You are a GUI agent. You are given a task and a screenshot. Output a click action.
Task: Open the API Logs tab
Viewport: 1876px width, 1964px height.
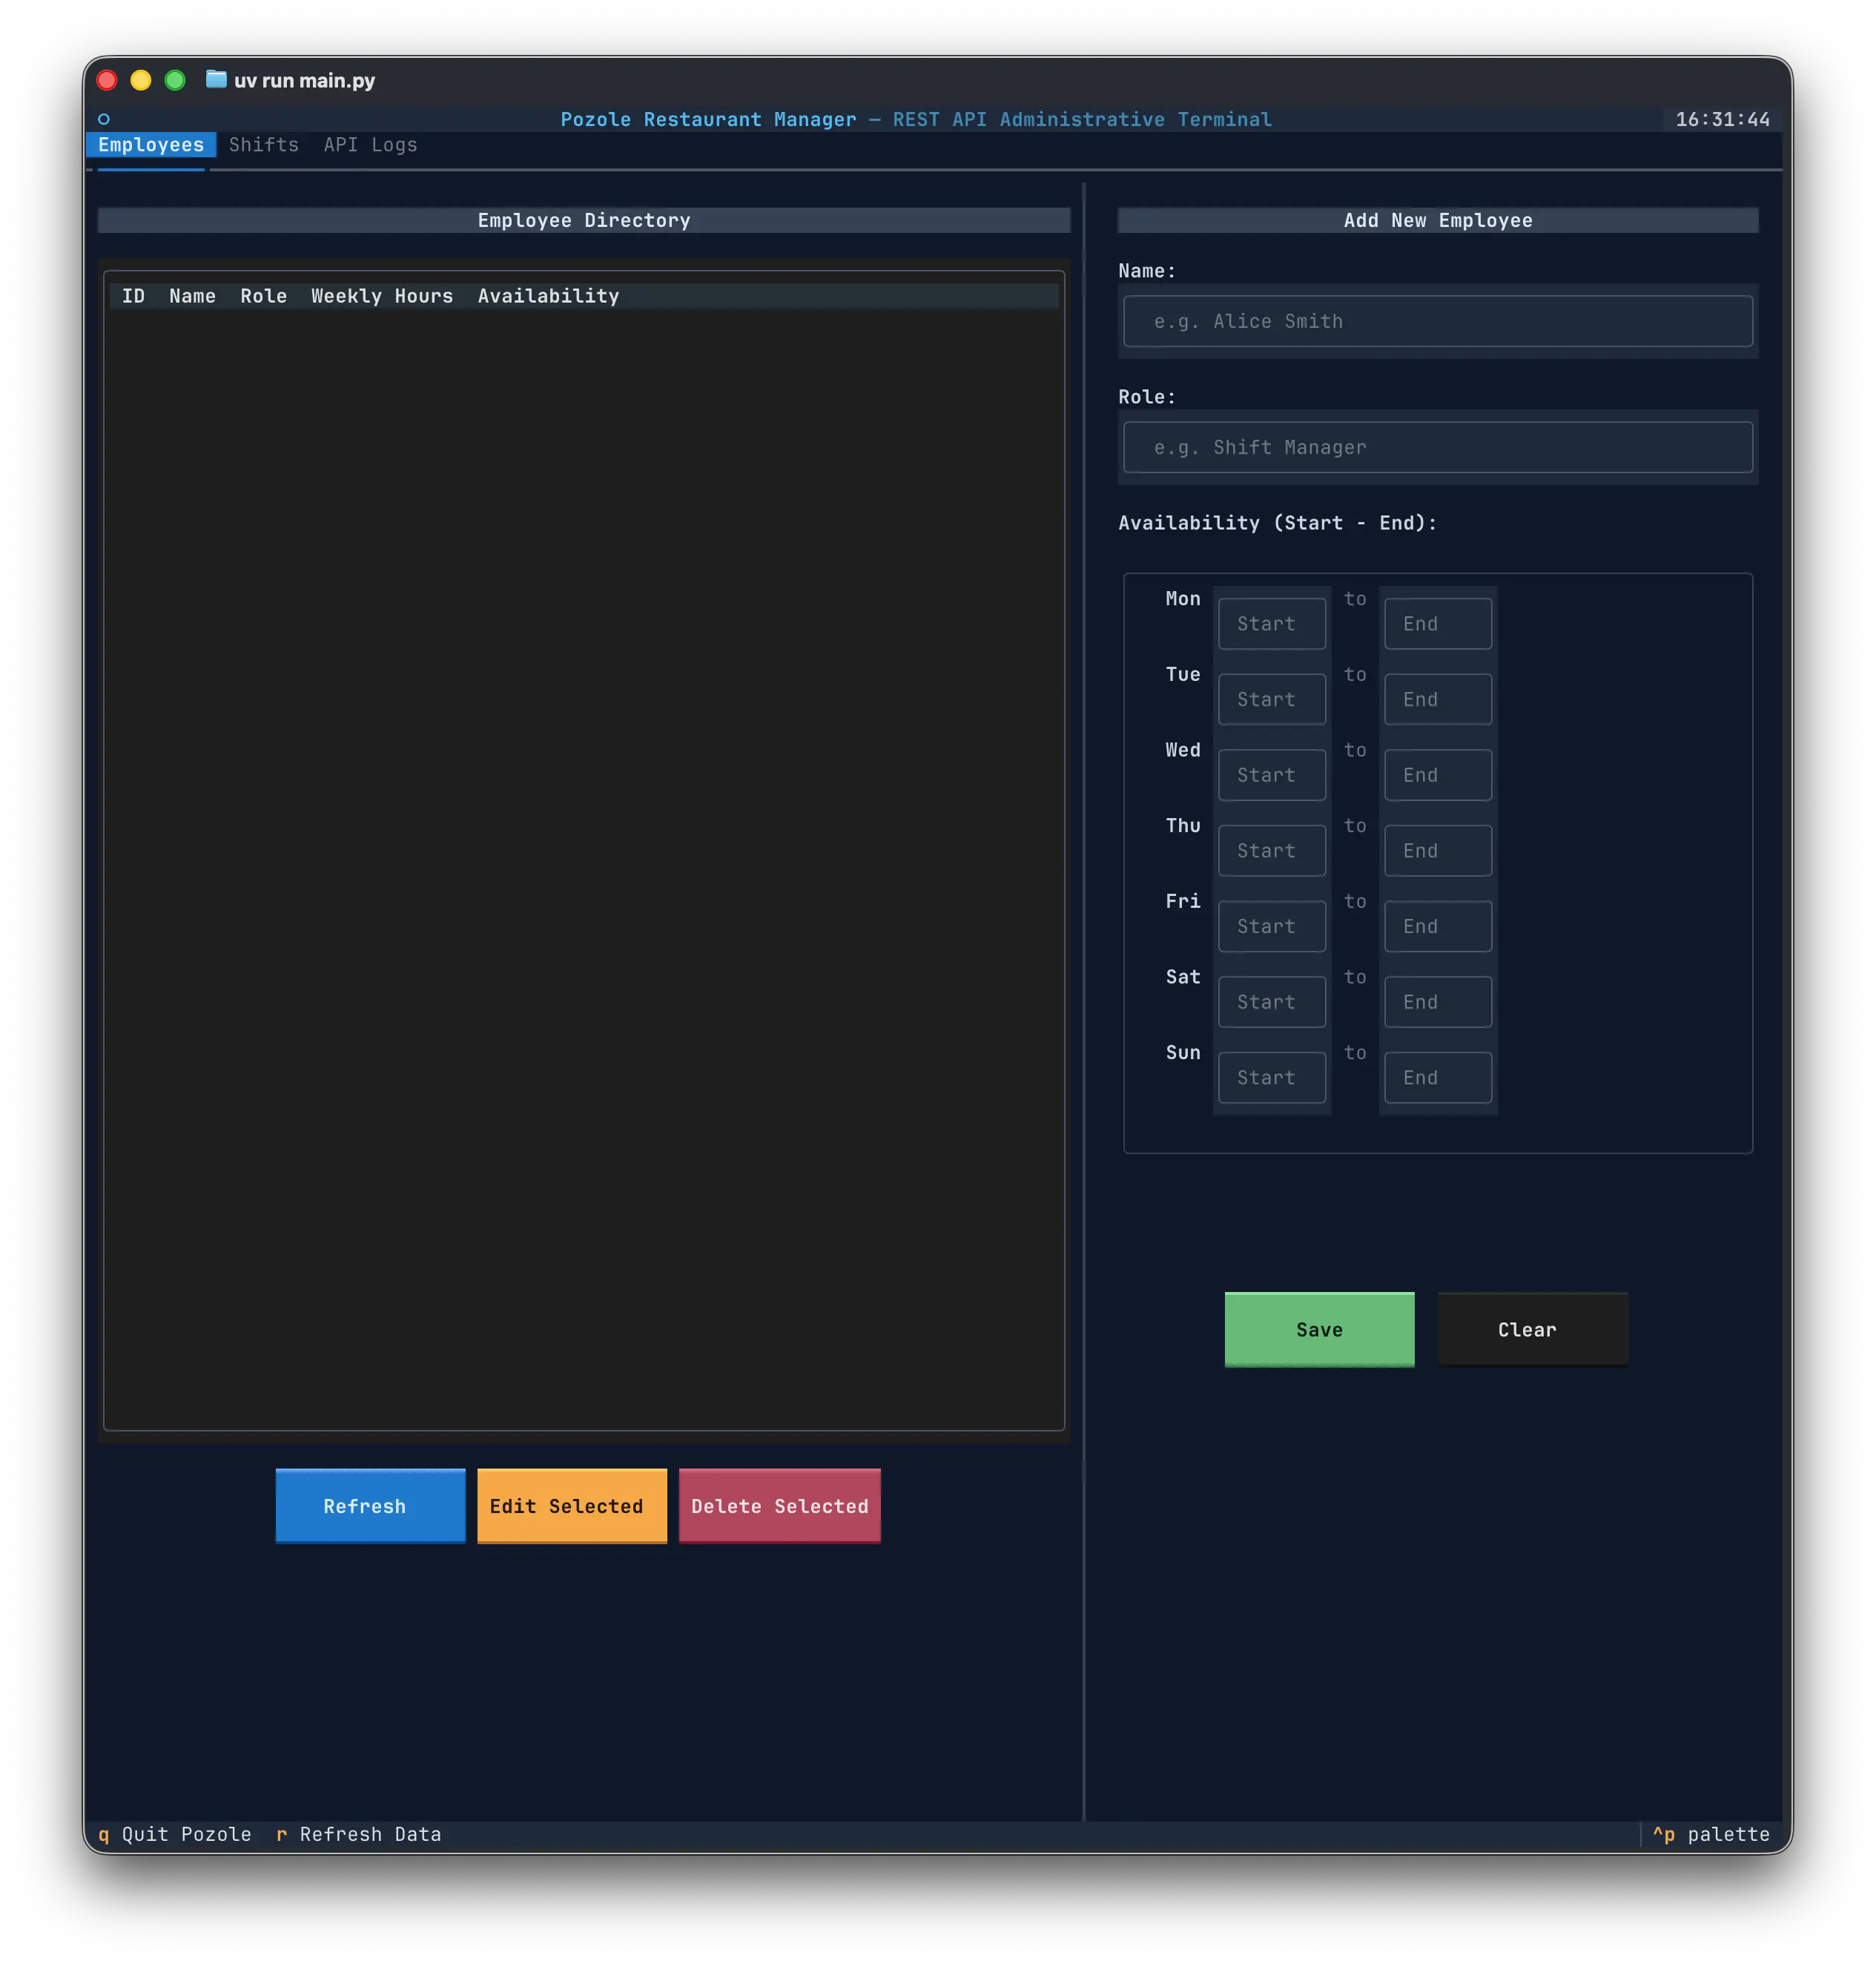(x=370, y=145)
